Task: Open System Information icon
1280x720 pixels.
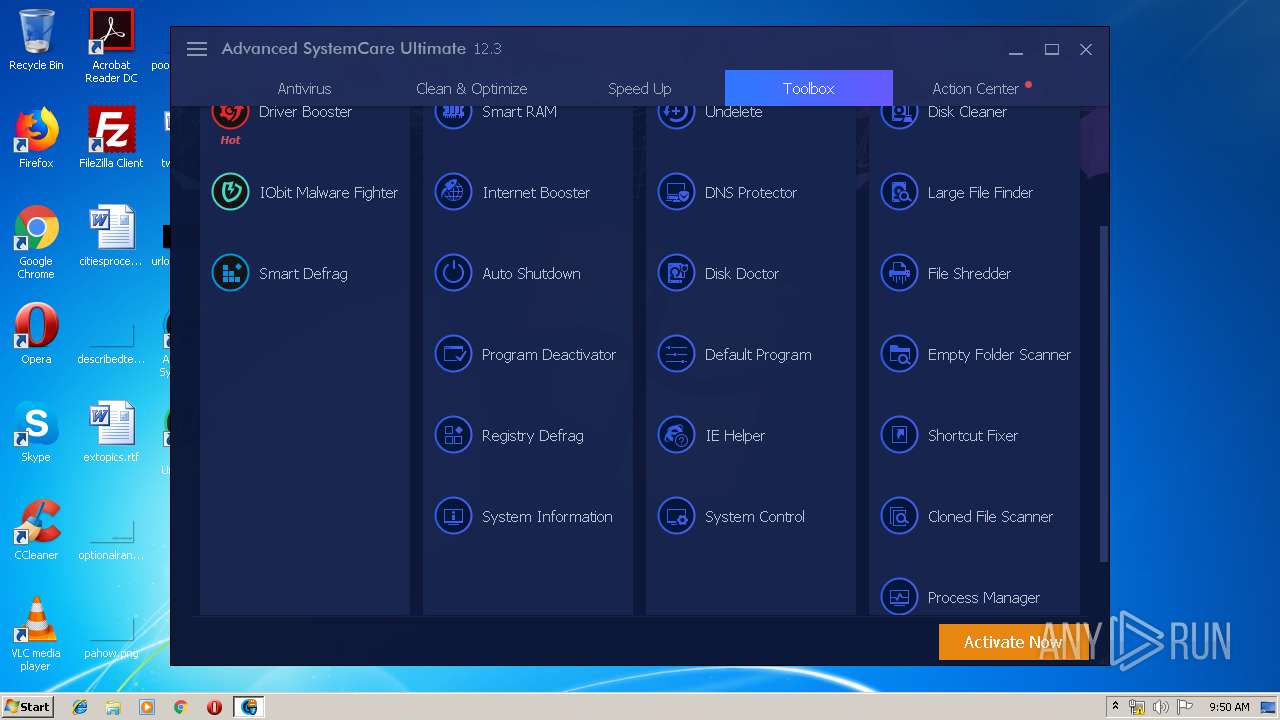Action: coord(453,516)
